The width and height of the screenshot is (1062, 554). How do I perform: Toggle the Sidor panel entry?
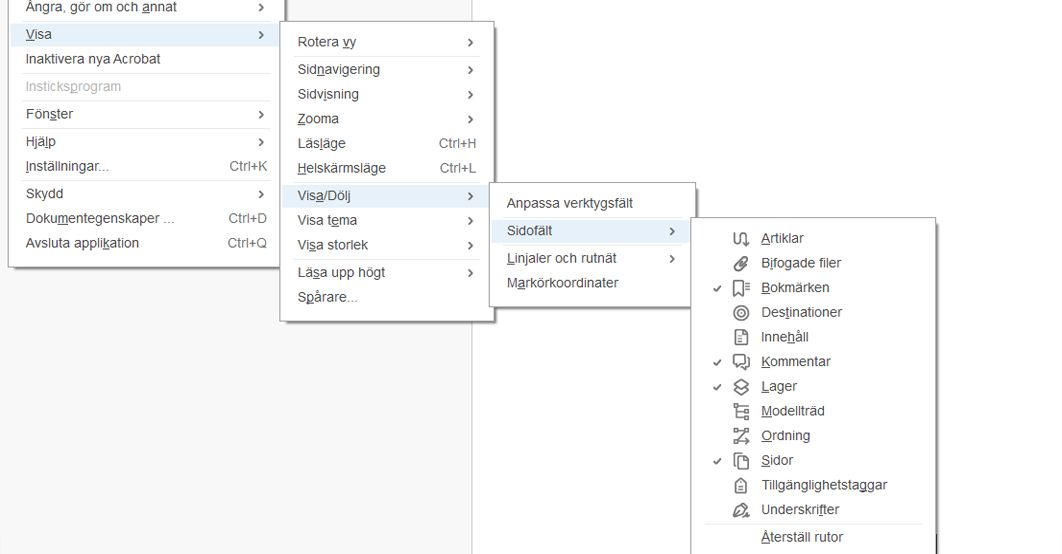[x=777, y=461]
